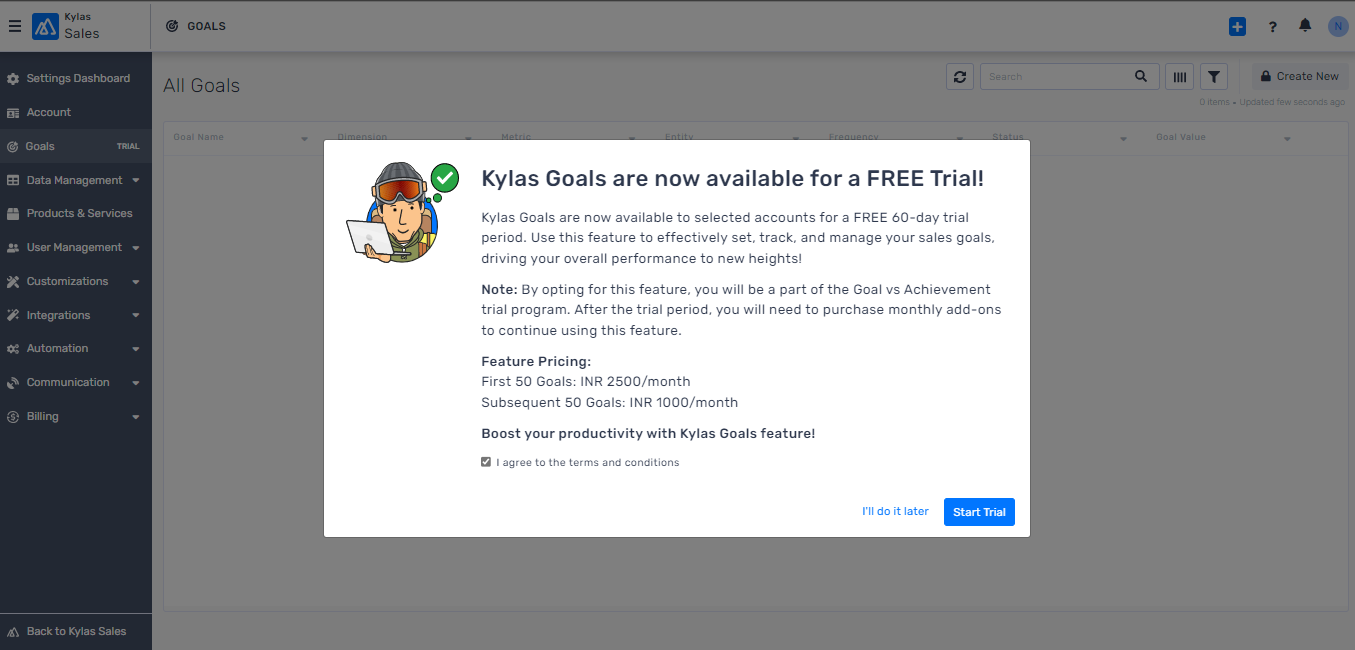Click Updated few seconds ago text
The width and height of the screenshot is (1355, 650).
(x=1292, y=102)
